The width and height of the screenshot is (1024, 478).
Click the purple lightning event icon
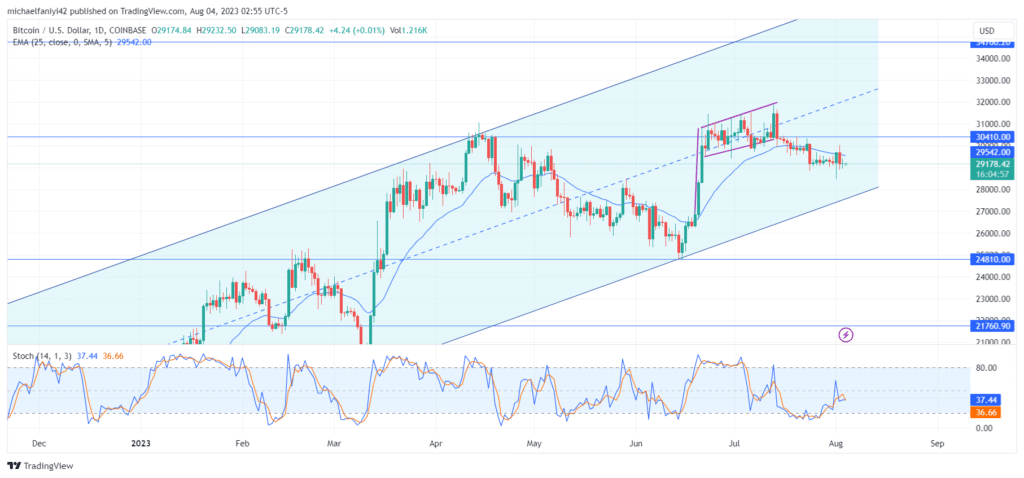pyautogui.click(x=846, y=335)
